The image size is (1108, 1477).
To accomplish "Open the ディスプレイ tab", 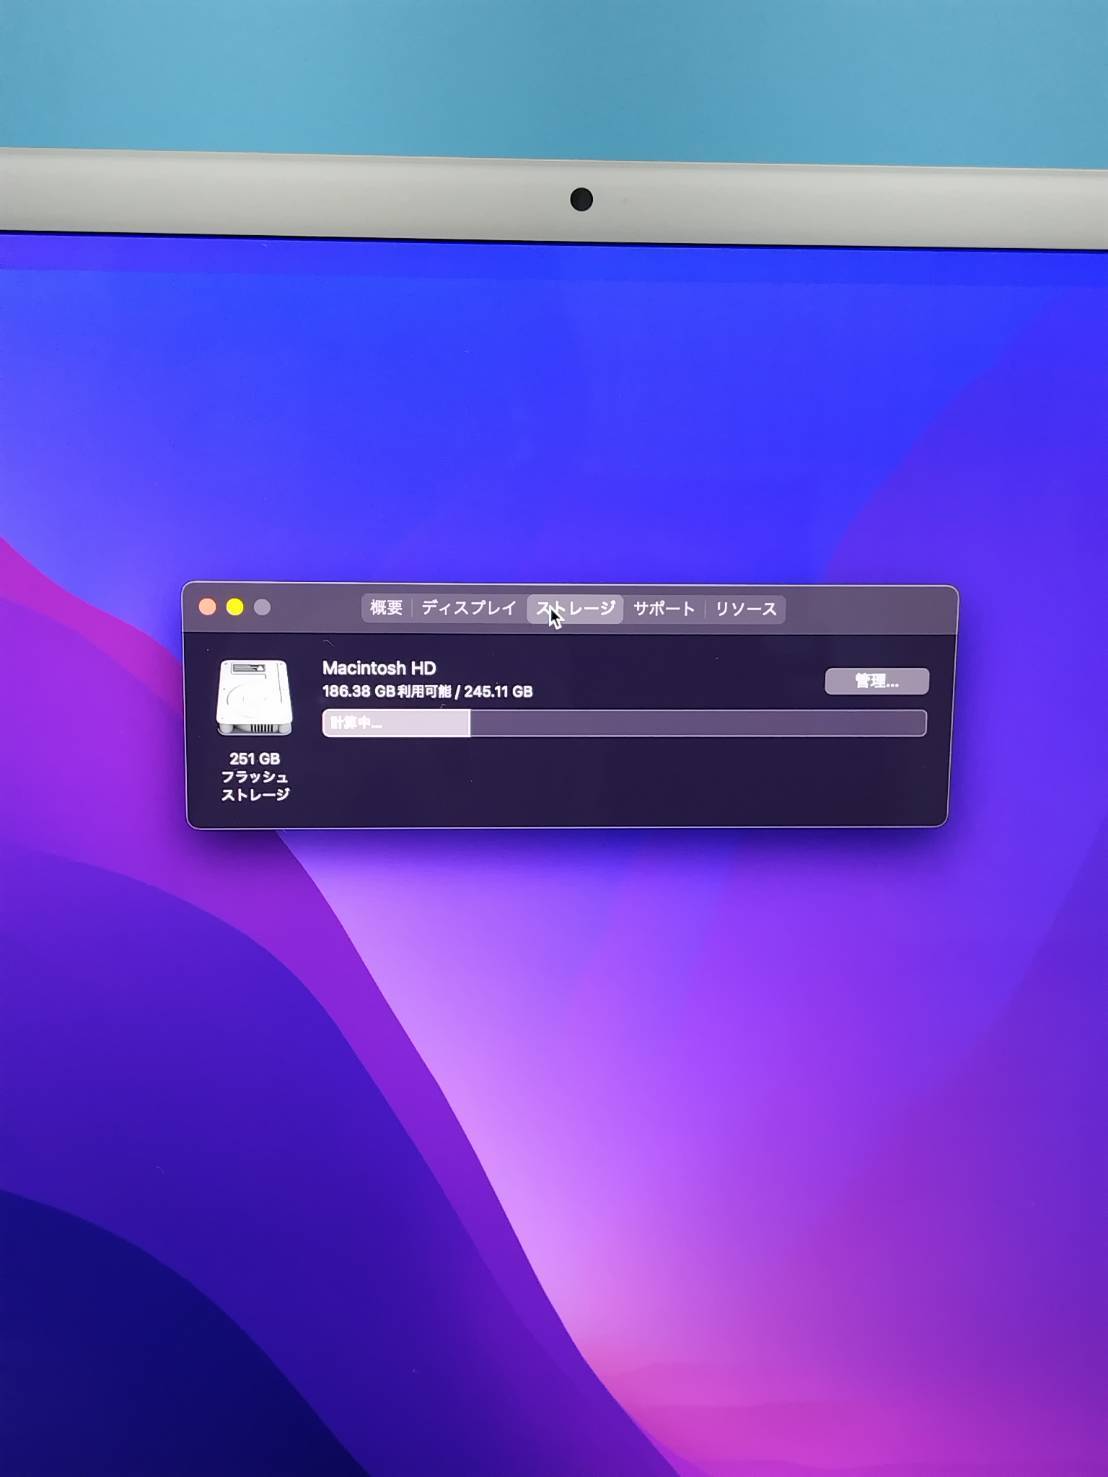I will click(x=468, y=608).
